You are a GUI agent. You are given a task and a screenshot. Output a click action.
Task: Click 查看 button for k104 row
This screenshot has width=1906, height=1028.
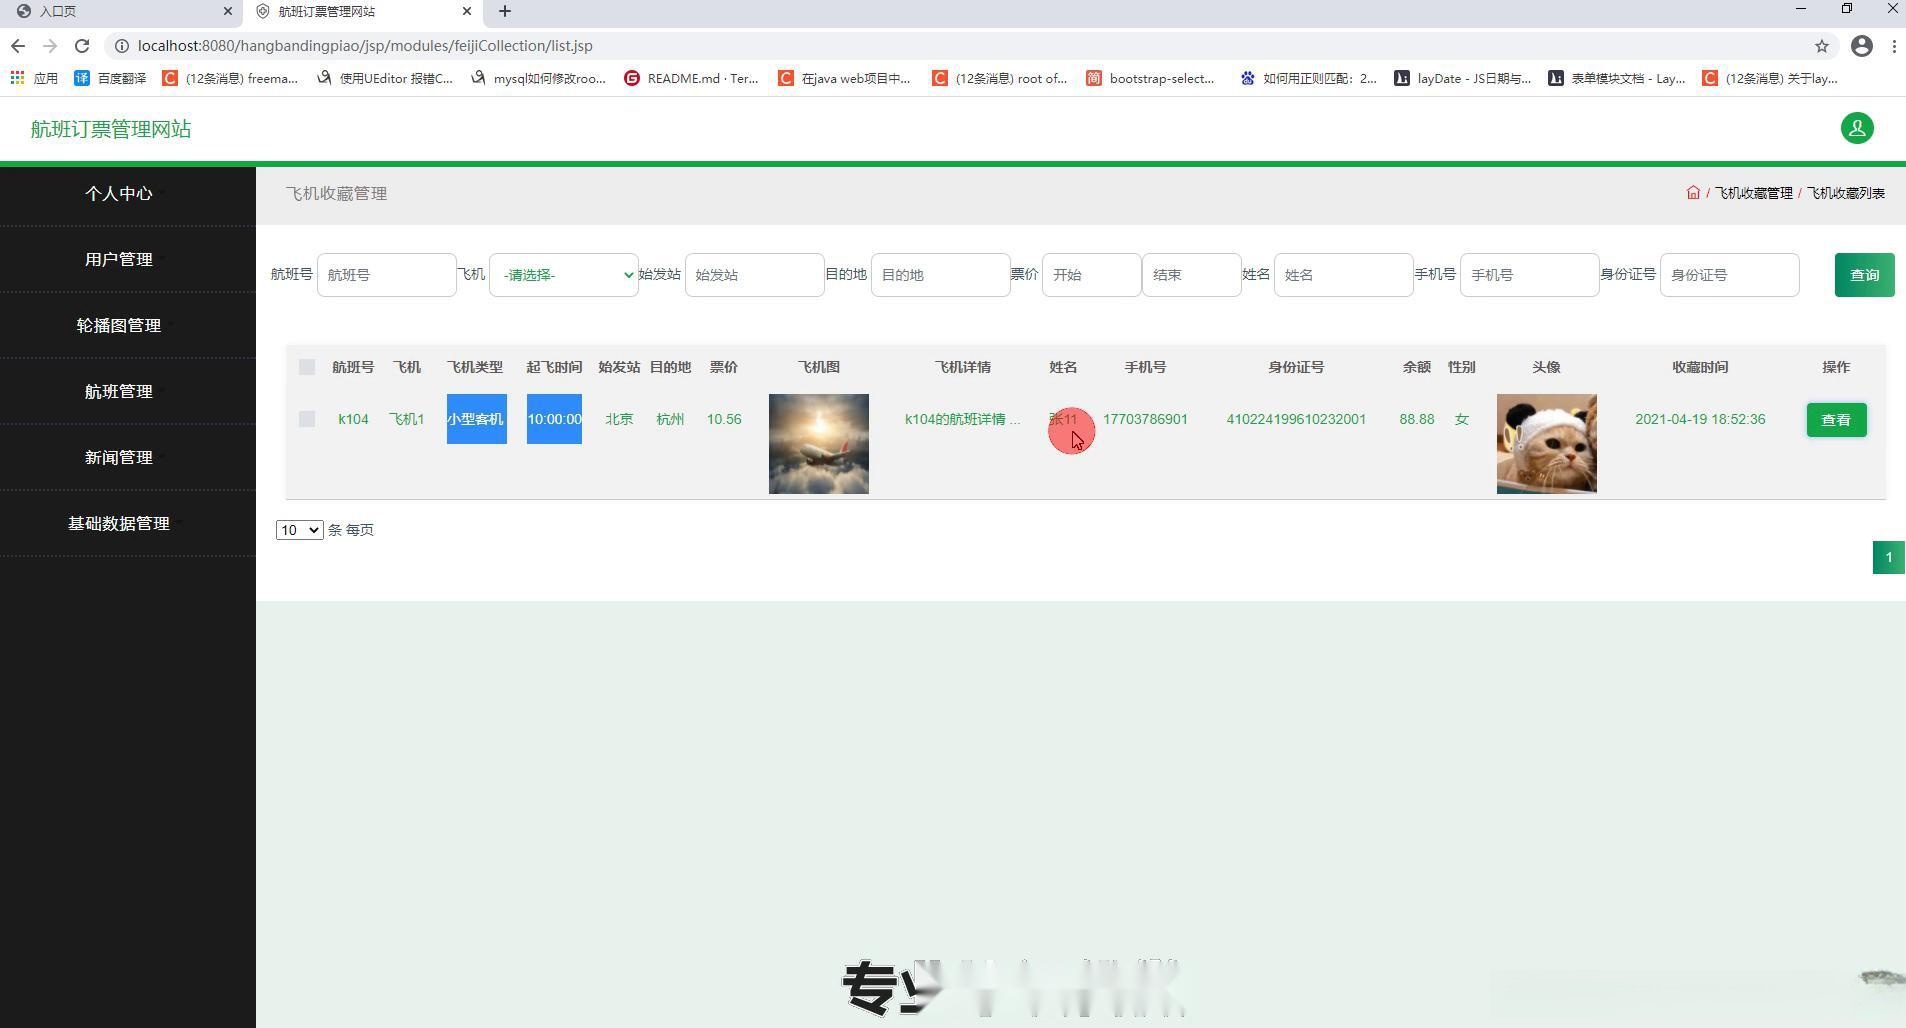pyautogui.click(x=1836, y=420)
